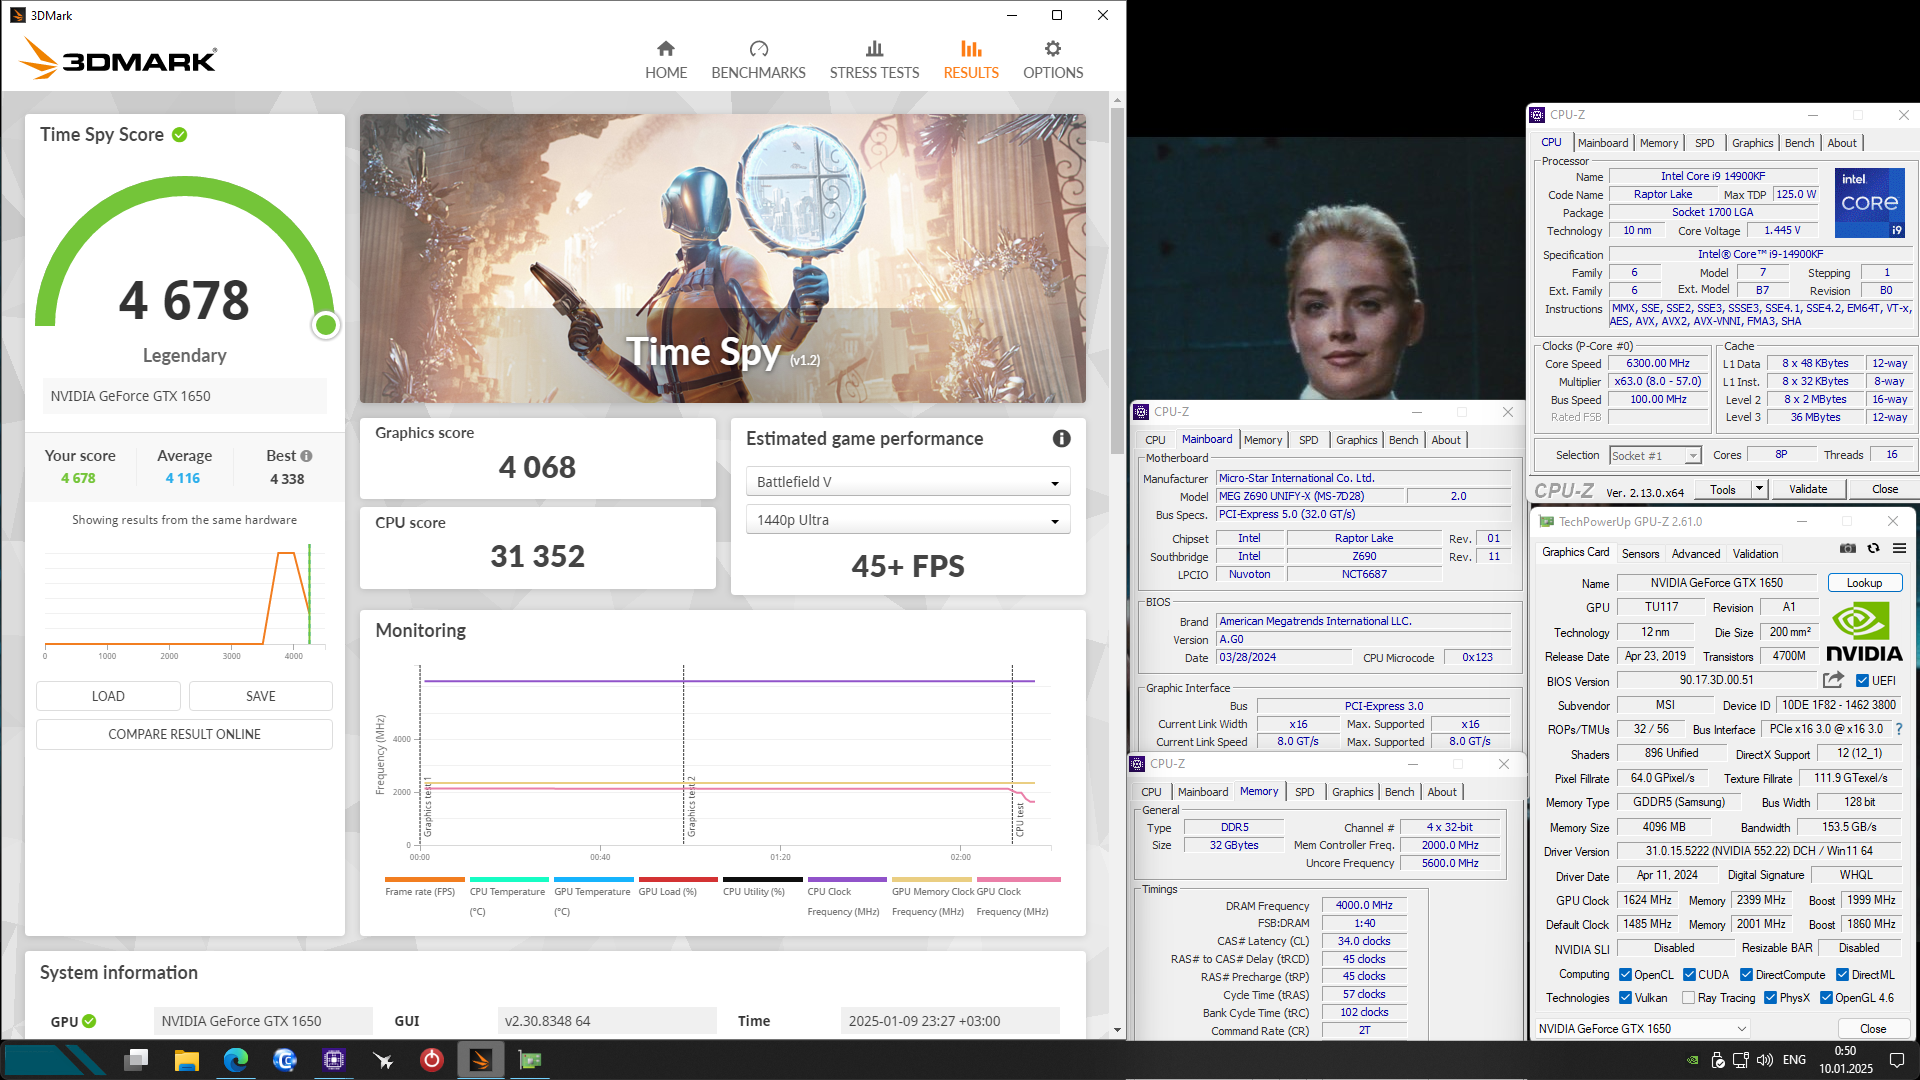Open Microsoft Edge from the taskbar
The height and width of the screenshot is (1080, 1920).
(235, 1059)
